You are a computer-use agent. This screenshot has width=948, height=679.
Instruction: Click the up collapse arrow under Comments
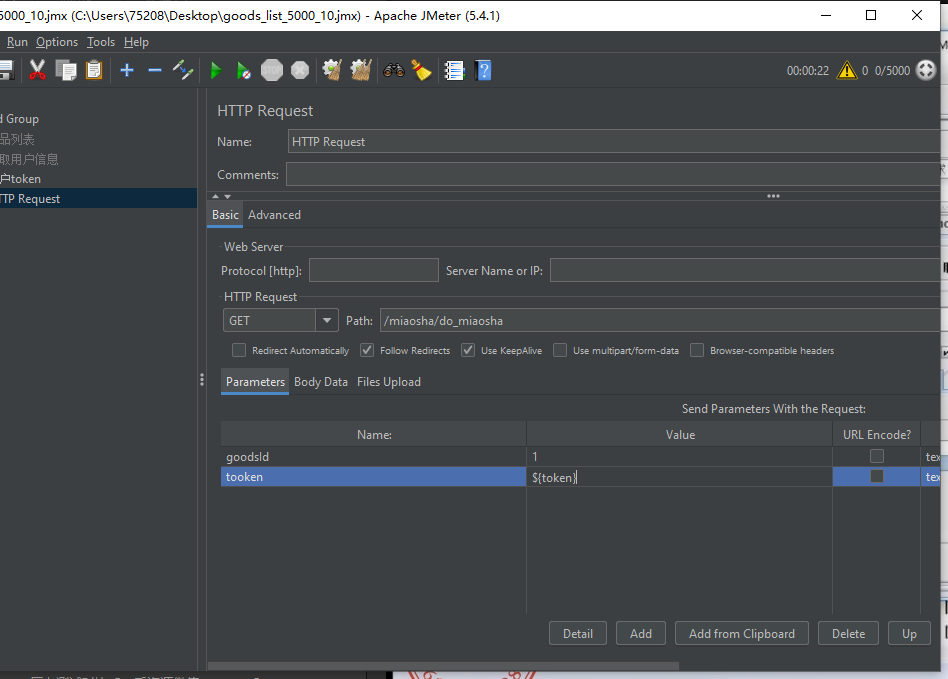point(216,197)
